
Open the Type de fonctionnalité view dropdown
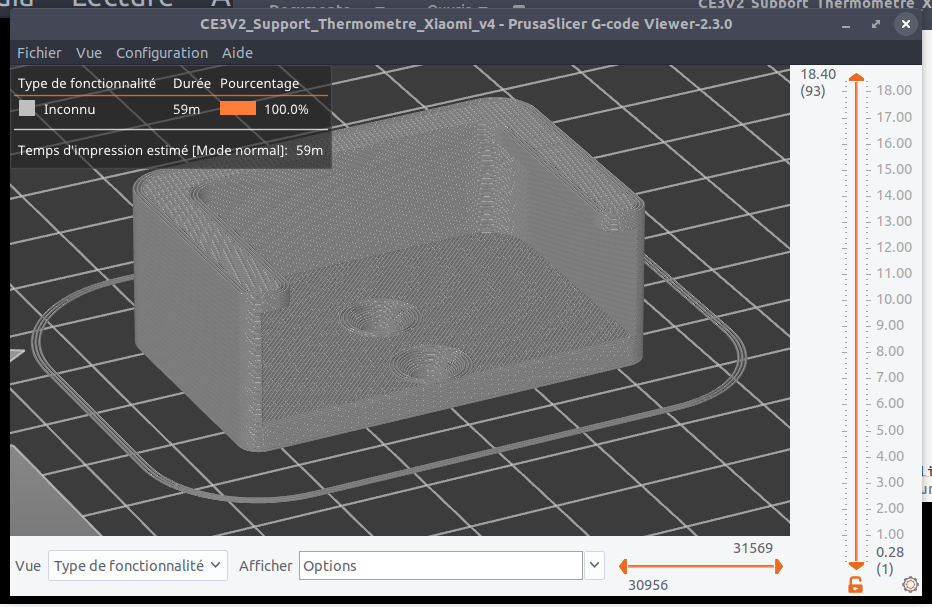tap(137, 565)
